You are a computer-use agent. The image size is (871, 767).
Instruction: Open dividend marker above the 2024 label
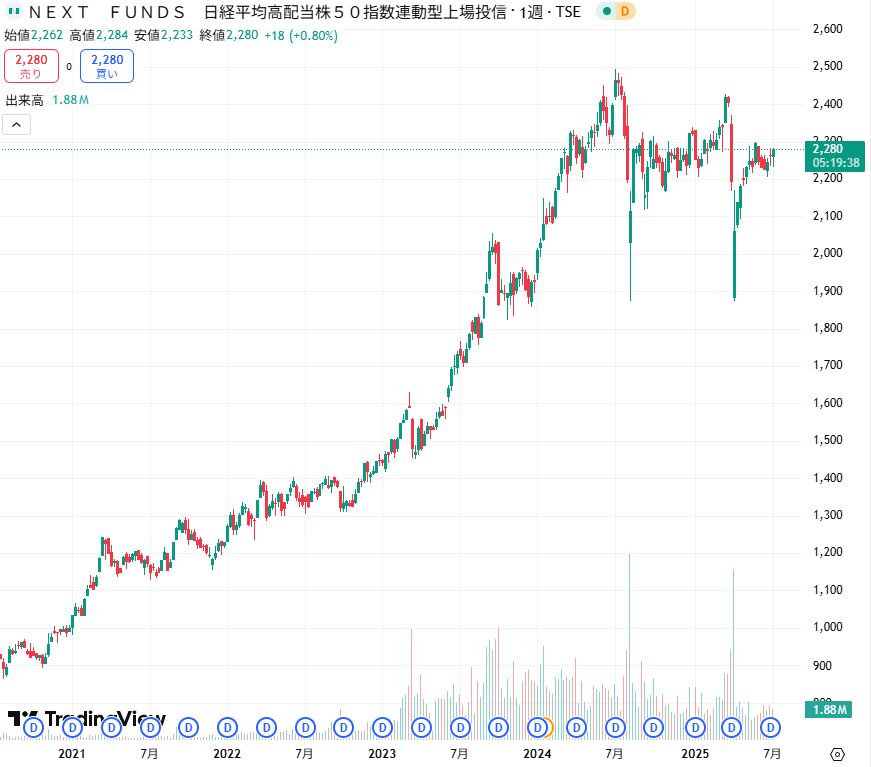point(538,726)
